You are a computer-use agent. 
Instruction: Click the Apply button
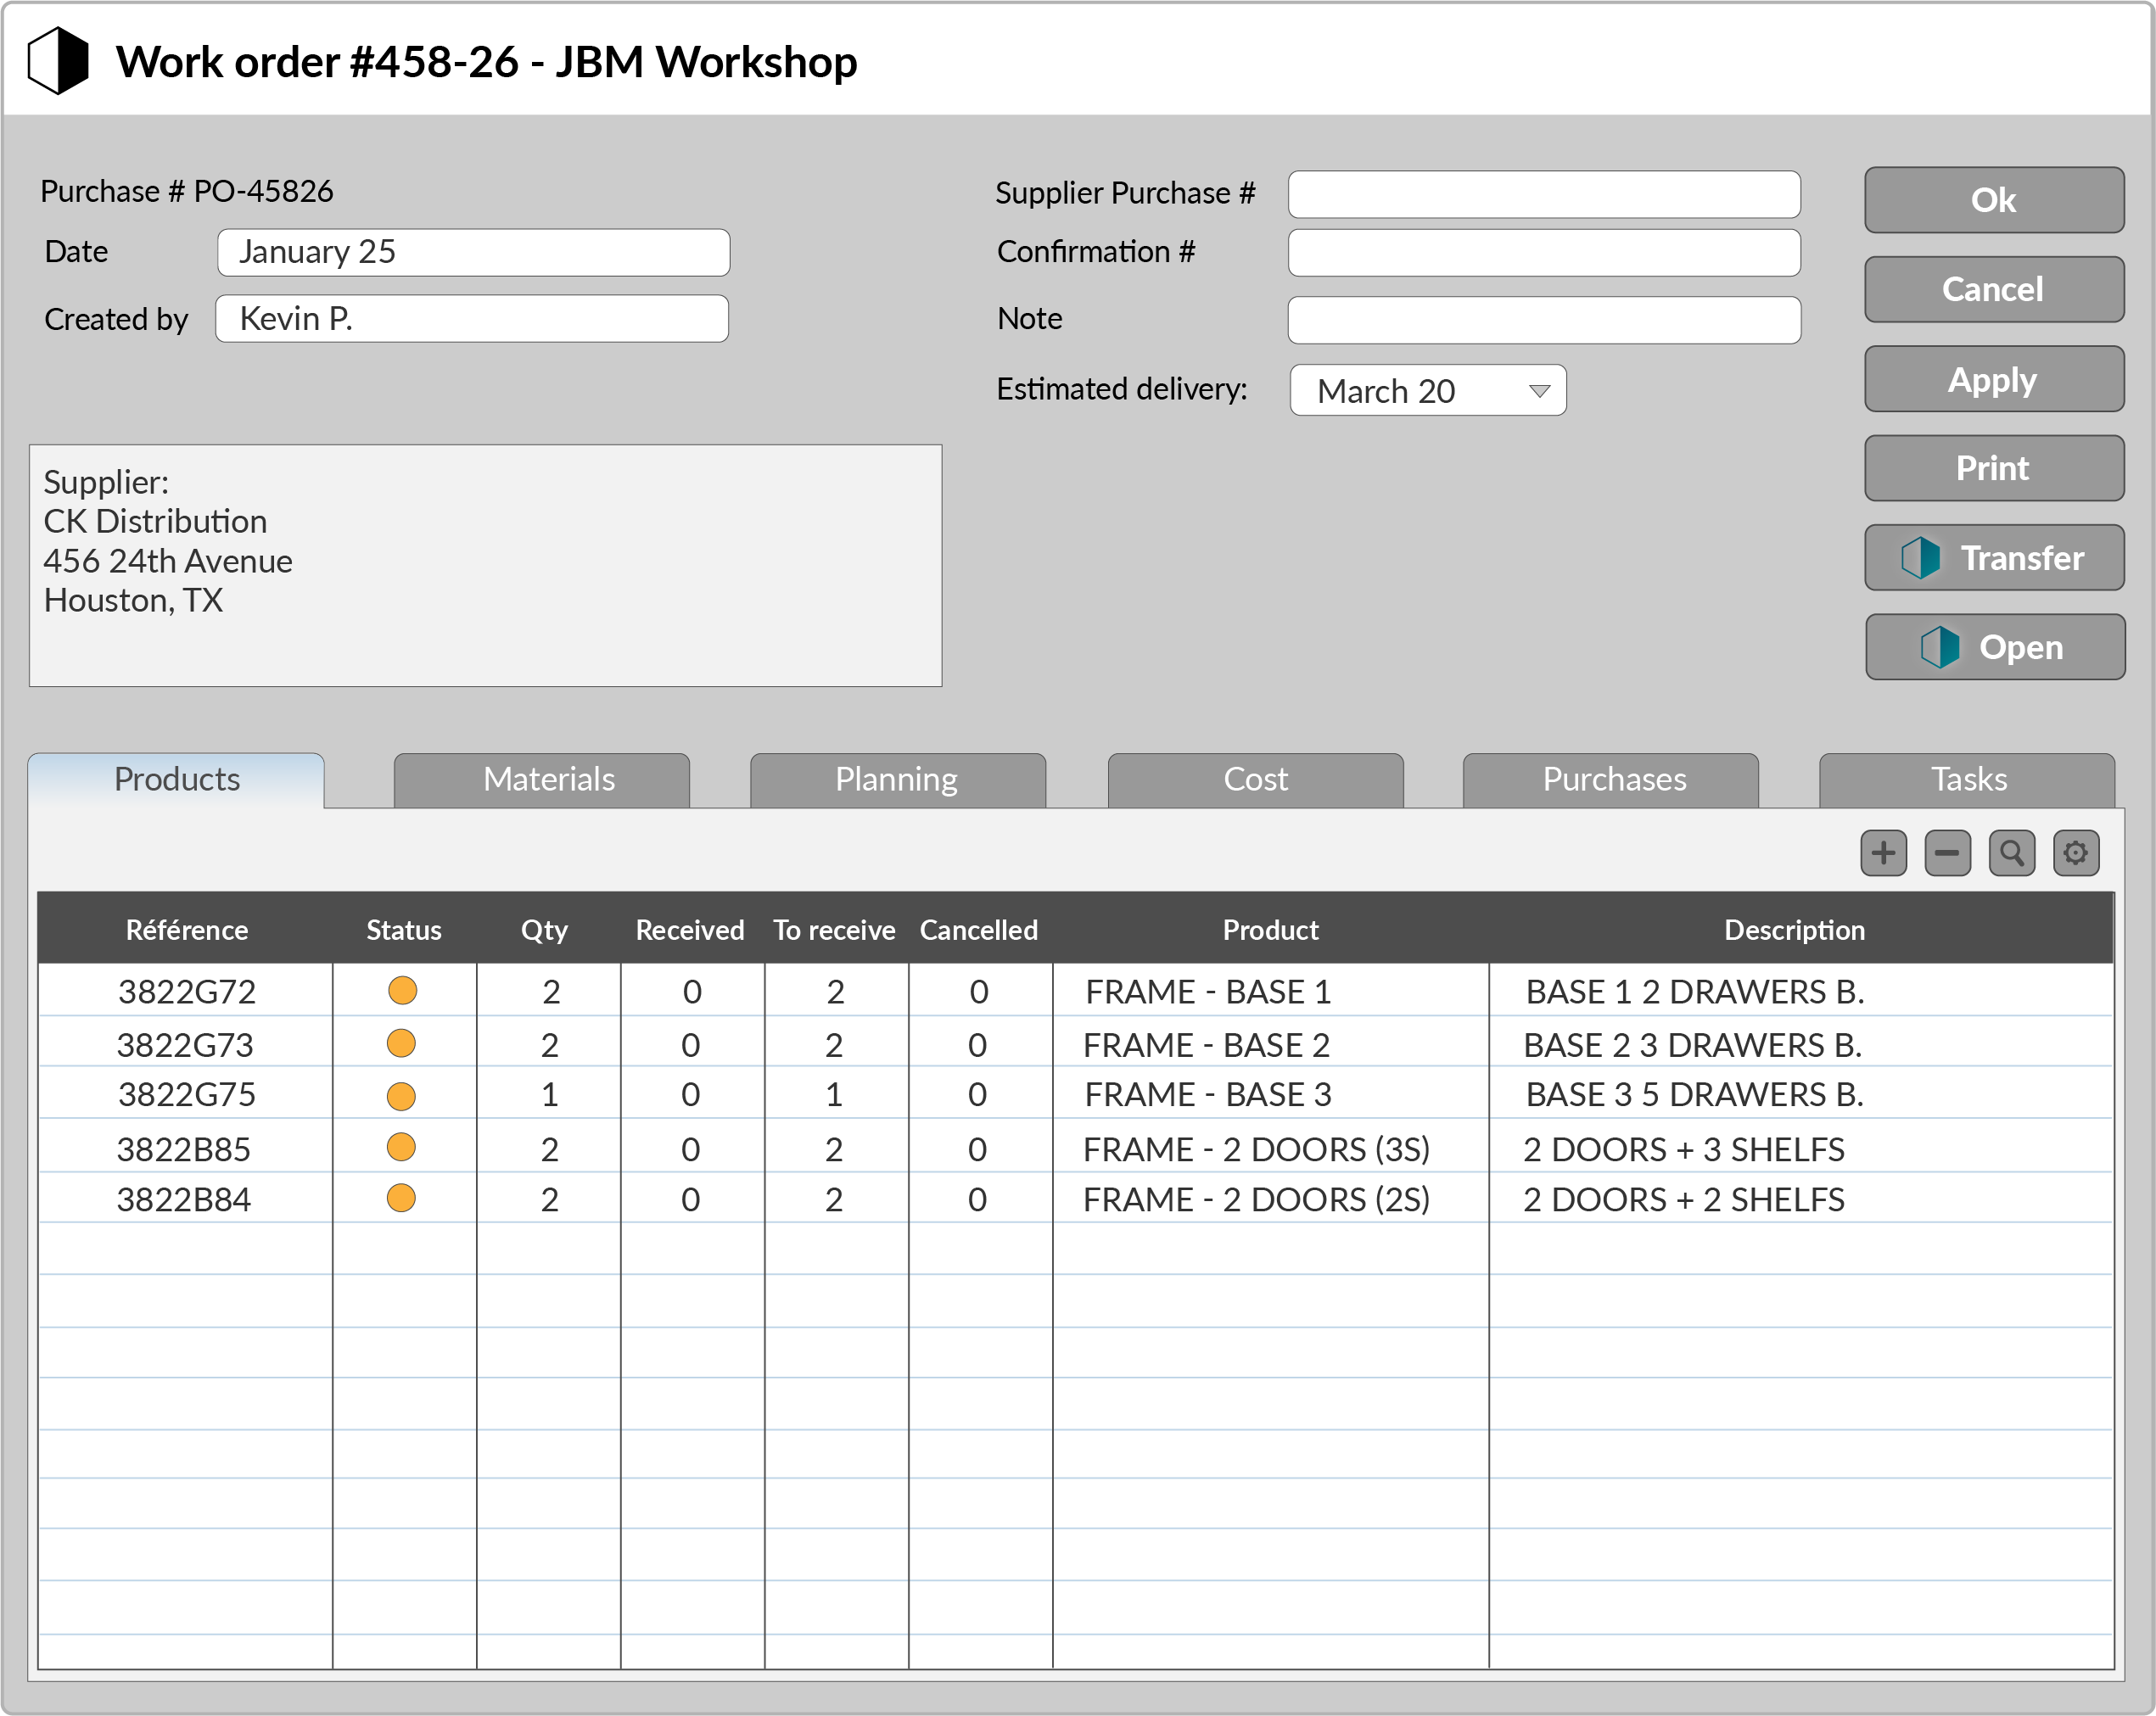1994,379
